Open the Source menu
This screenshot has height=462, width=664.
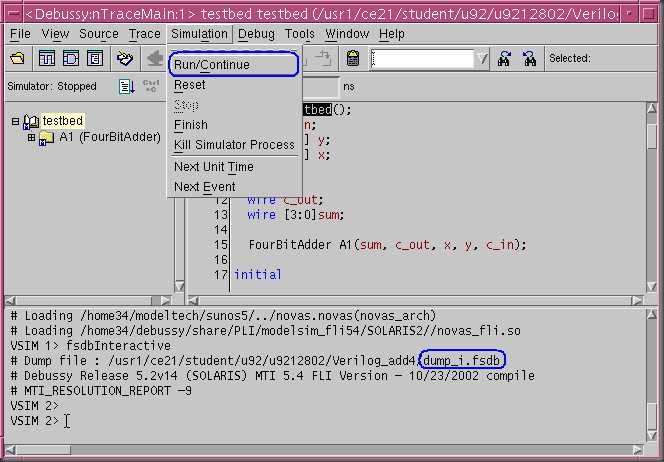[99, 33]
